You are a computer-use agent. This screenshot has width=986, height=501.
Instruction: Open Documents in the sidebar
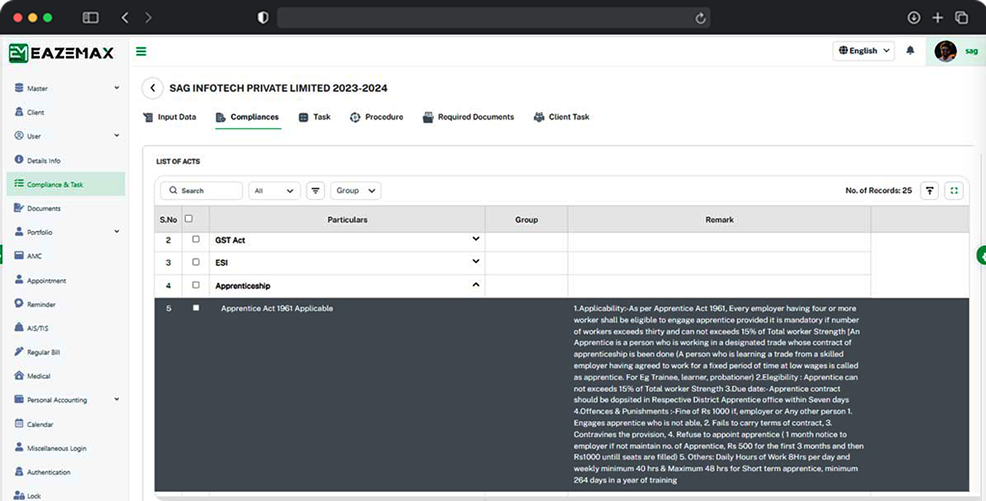(38, 208)
